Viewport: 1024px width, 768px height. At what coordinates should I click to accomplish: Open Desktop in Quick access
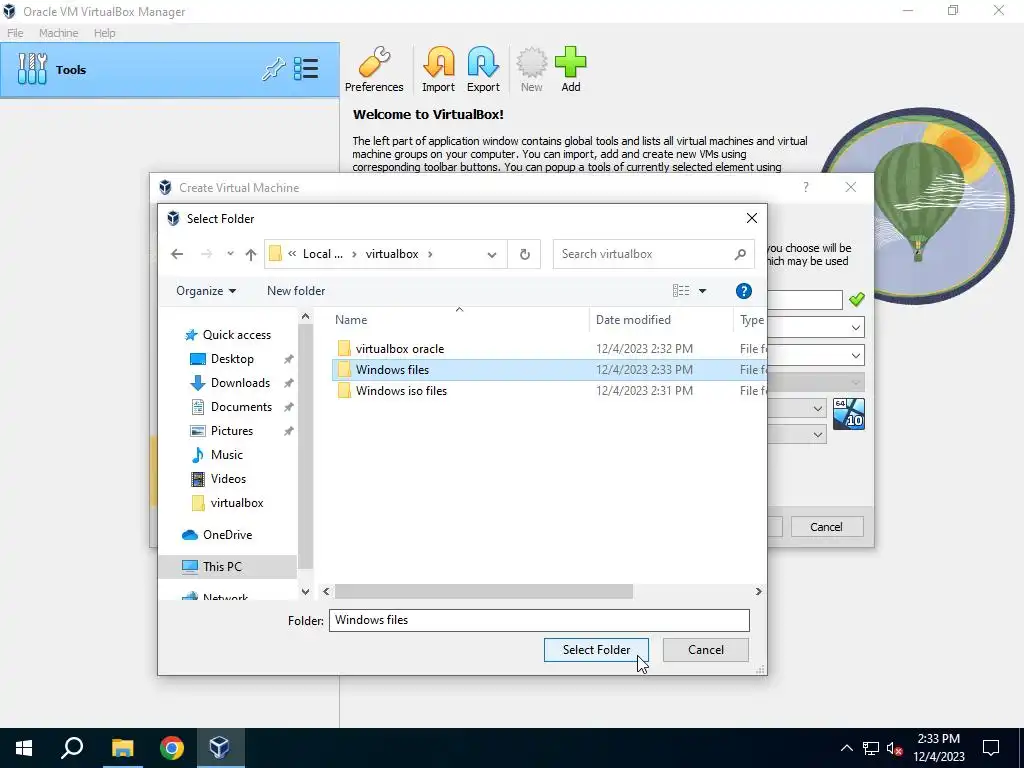[232, 359]
